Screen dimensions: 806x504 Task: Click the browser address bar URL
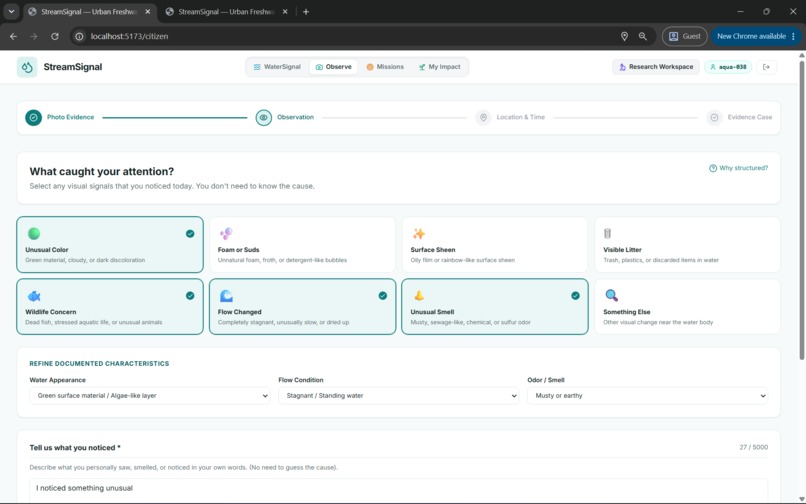click(x=130, y=37)
